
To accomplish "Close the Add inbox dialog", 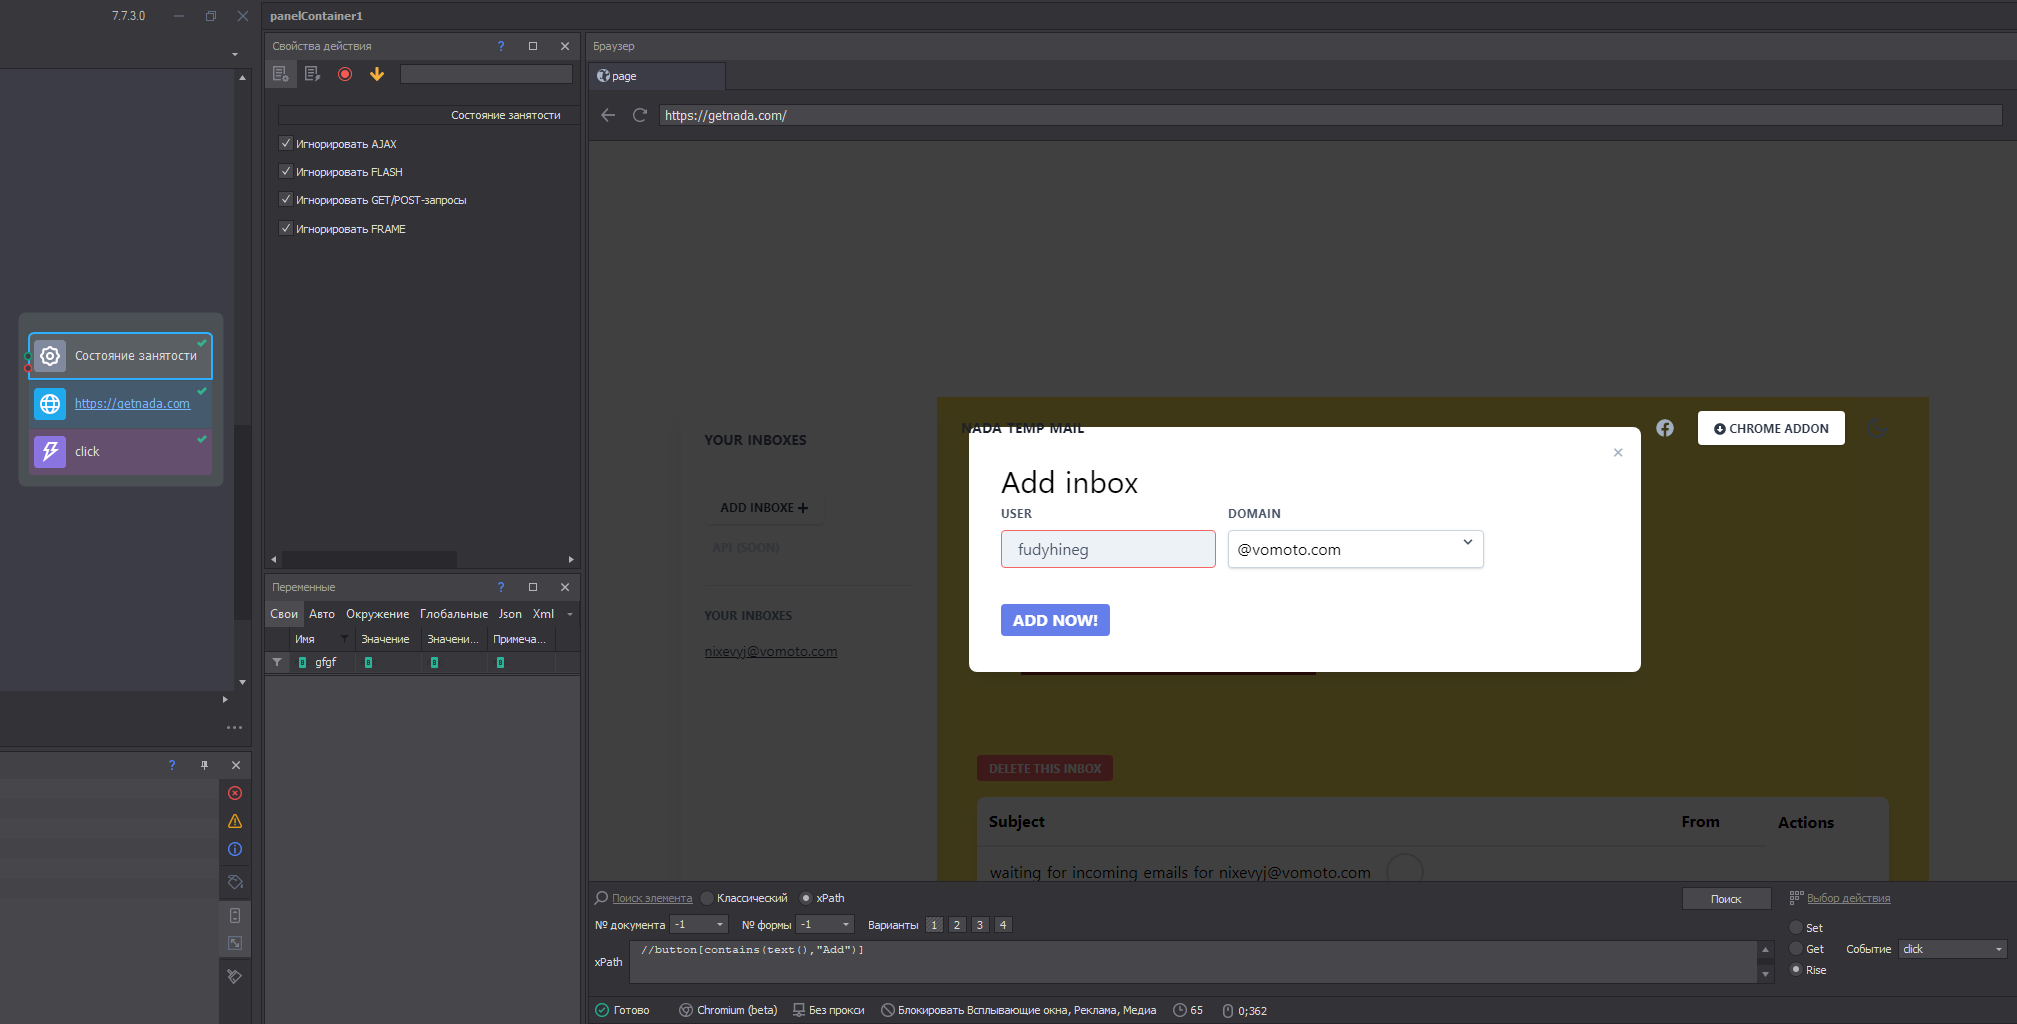I will [1618, 453].
